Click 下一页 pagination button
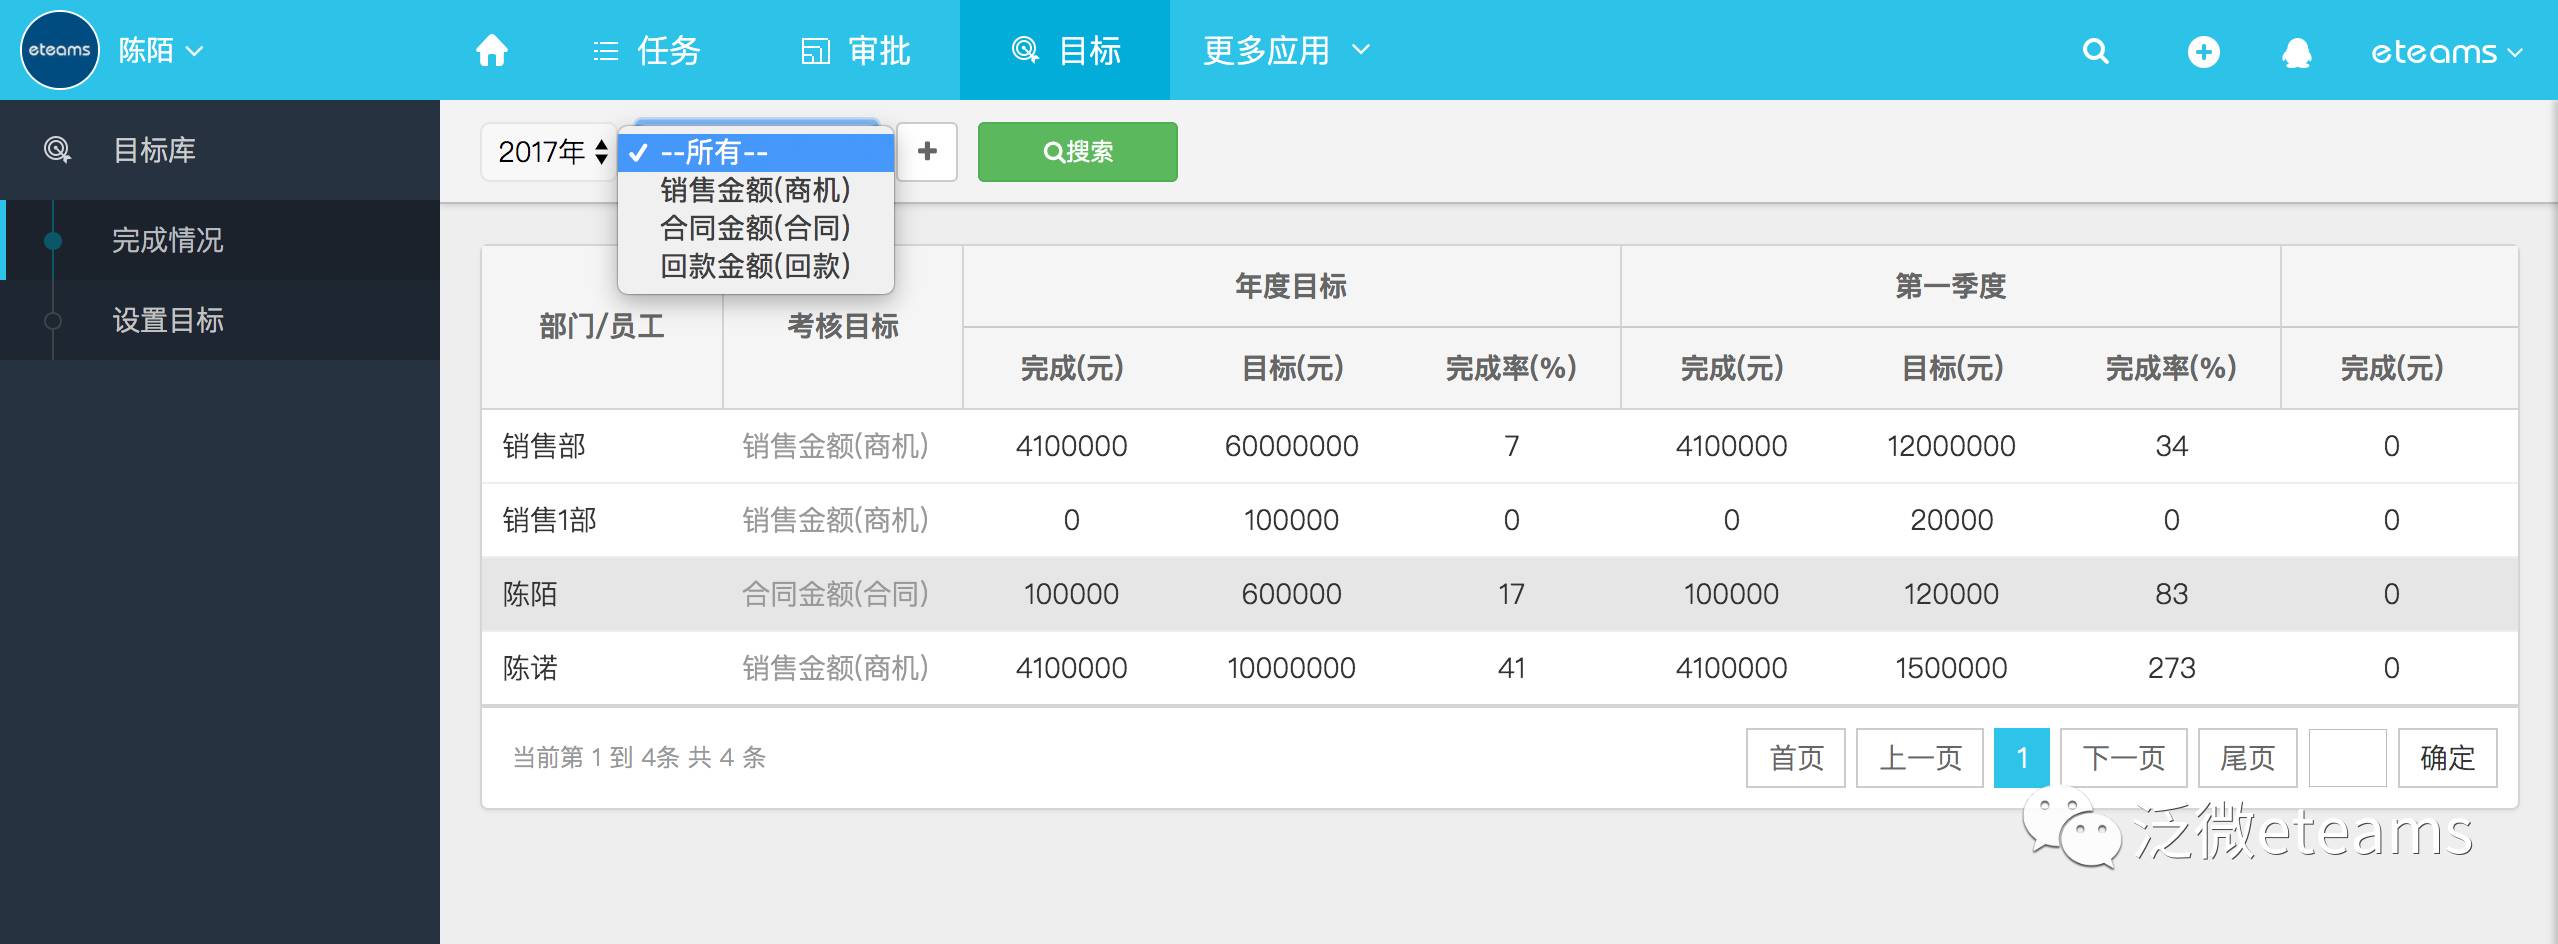The width and height of the screenshot is (2558, 944). coord(2124,758)
